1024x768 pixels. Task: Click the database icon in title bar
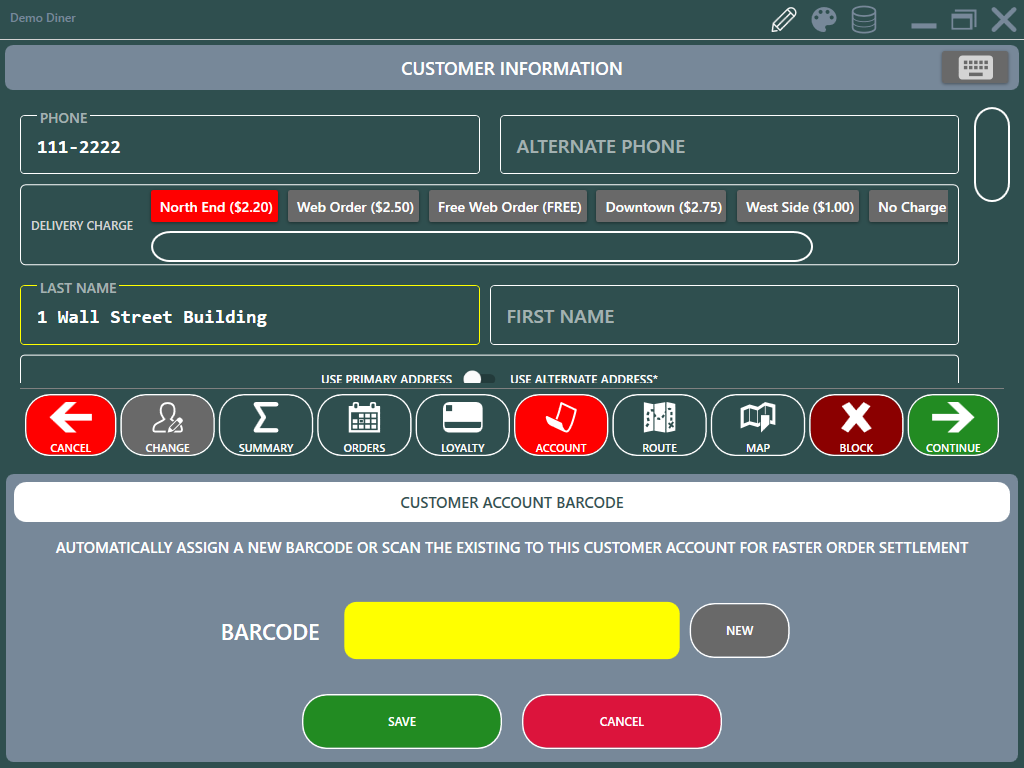point(863,20)
